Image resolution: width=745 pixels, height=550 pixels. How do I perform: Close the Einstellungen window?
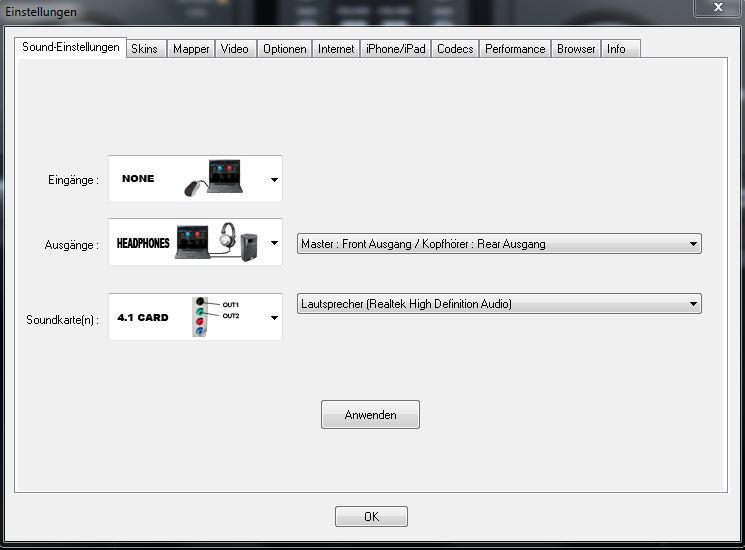tap(718, 7)
